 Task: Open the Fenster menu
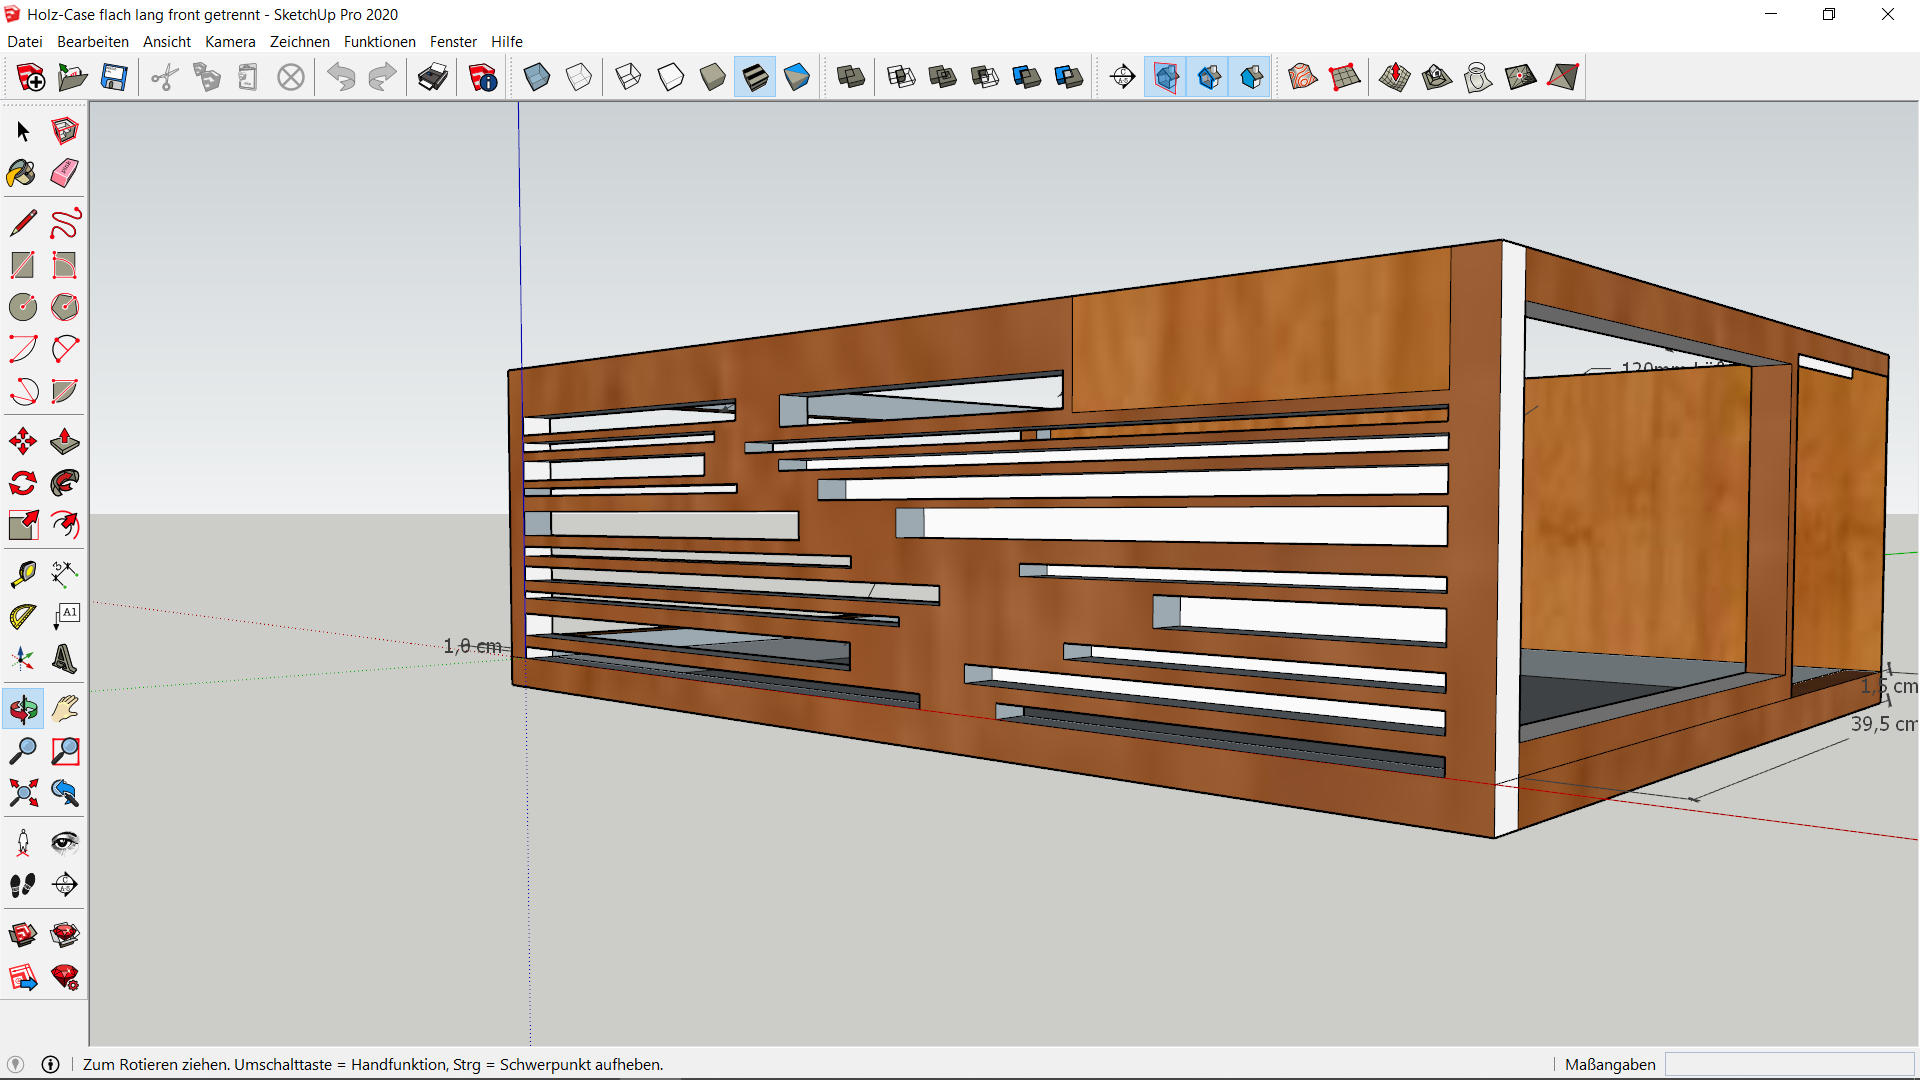(453, 42)
